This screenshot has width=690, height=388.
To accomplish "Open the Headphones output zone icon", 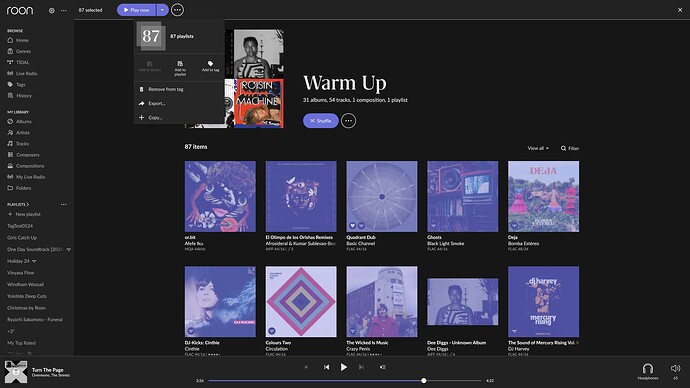I will click(x=648, y=368).
